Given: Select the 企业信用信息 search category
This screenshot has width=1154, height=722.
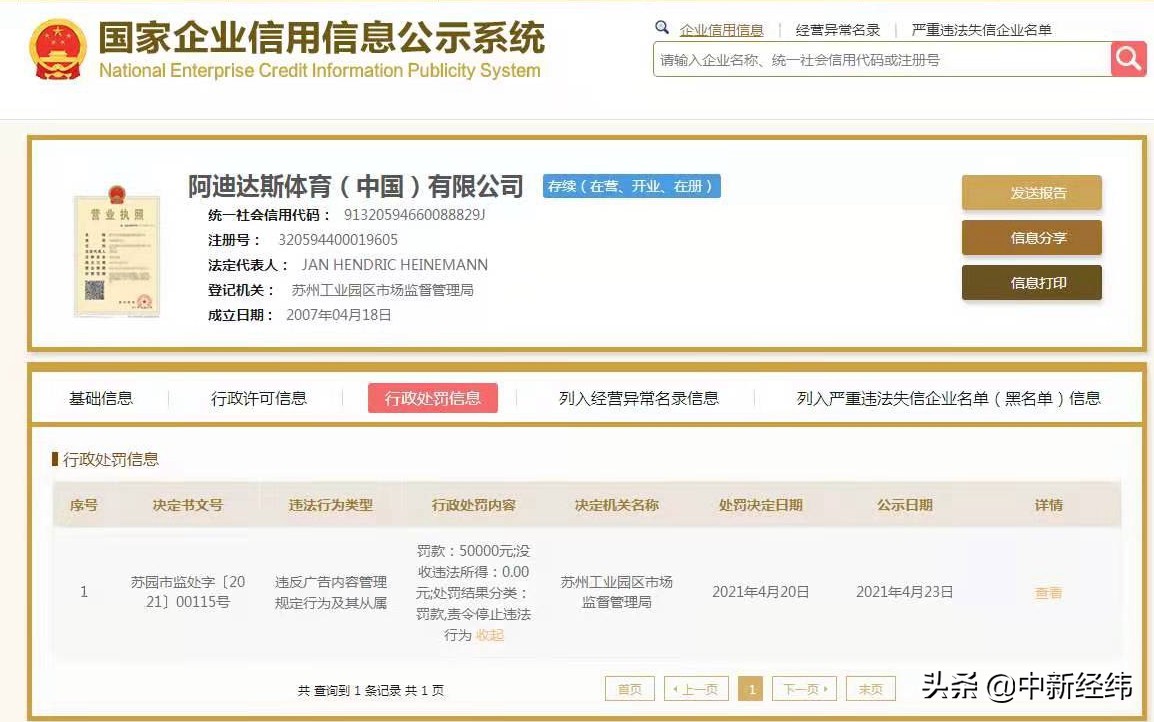Looking at the screenshot, I should (x=721, y=30).
